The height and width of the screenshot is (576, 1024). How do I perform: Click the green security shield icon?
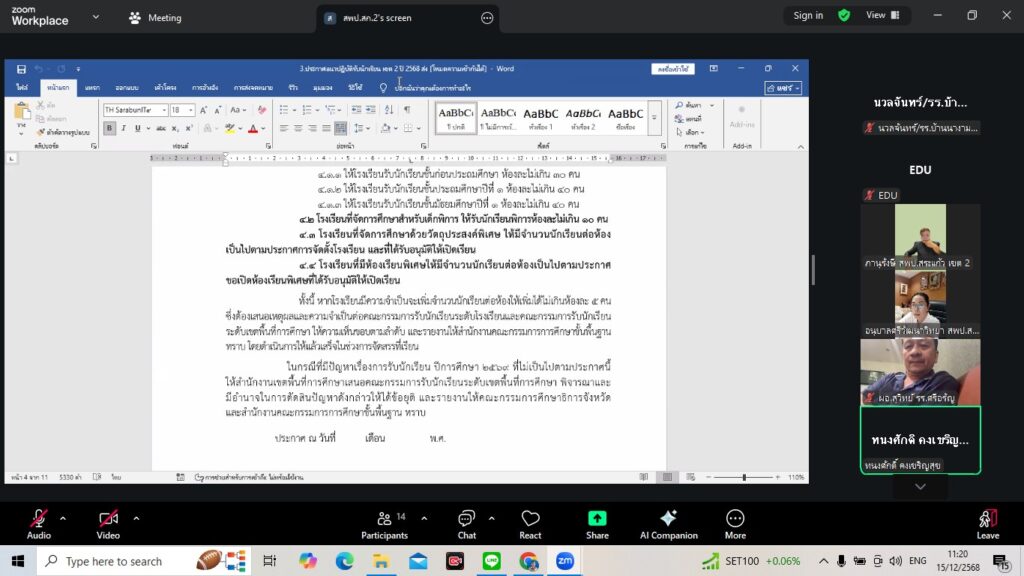(844, 15)
